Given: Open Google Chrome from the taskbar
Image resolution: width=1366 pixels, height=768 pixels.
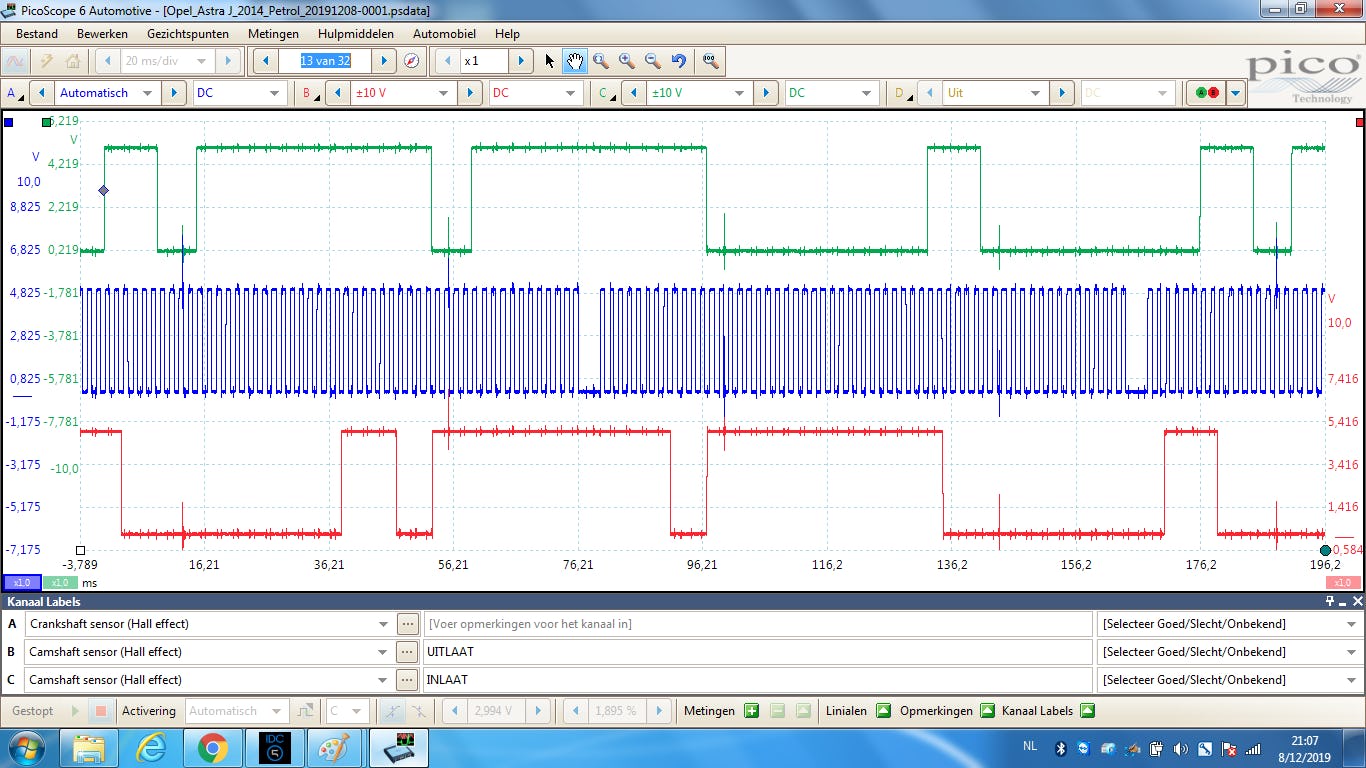Looking at the screenshot, I should (x=212, y=747).
